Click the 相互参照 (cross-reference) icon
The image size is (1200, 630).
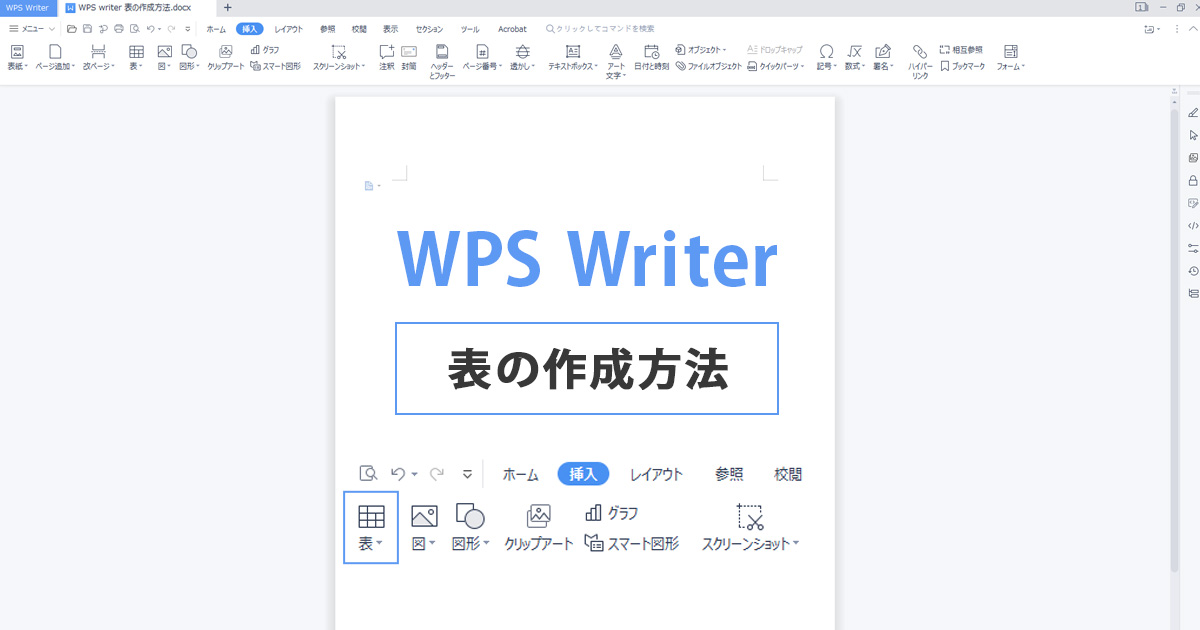point(961,49)
